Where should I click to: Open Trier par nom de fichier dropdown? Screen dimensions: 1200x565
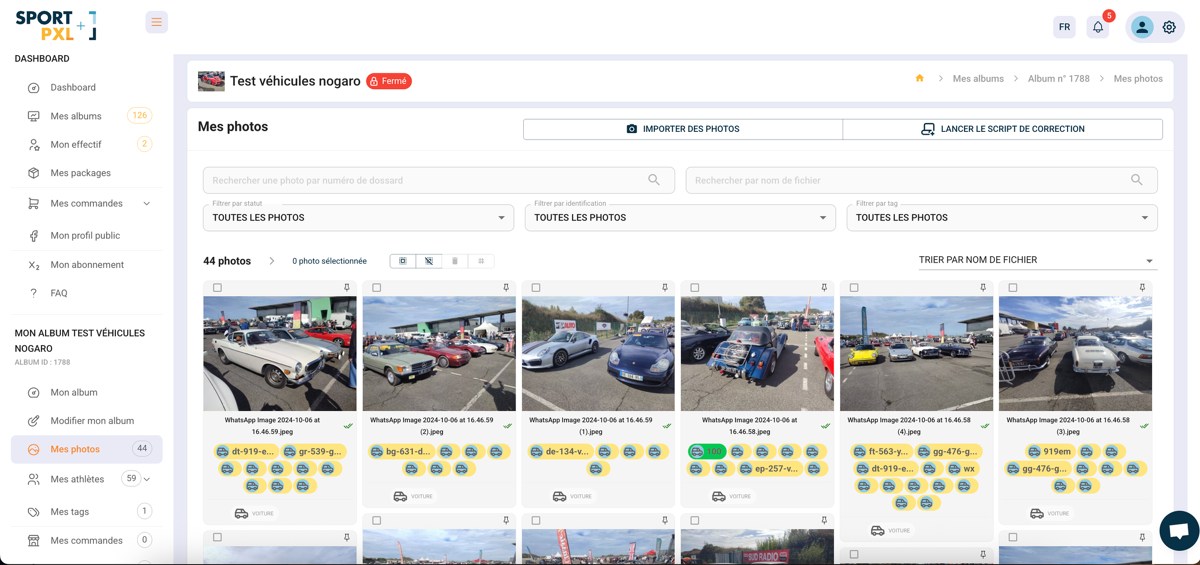pos(1037,260)
